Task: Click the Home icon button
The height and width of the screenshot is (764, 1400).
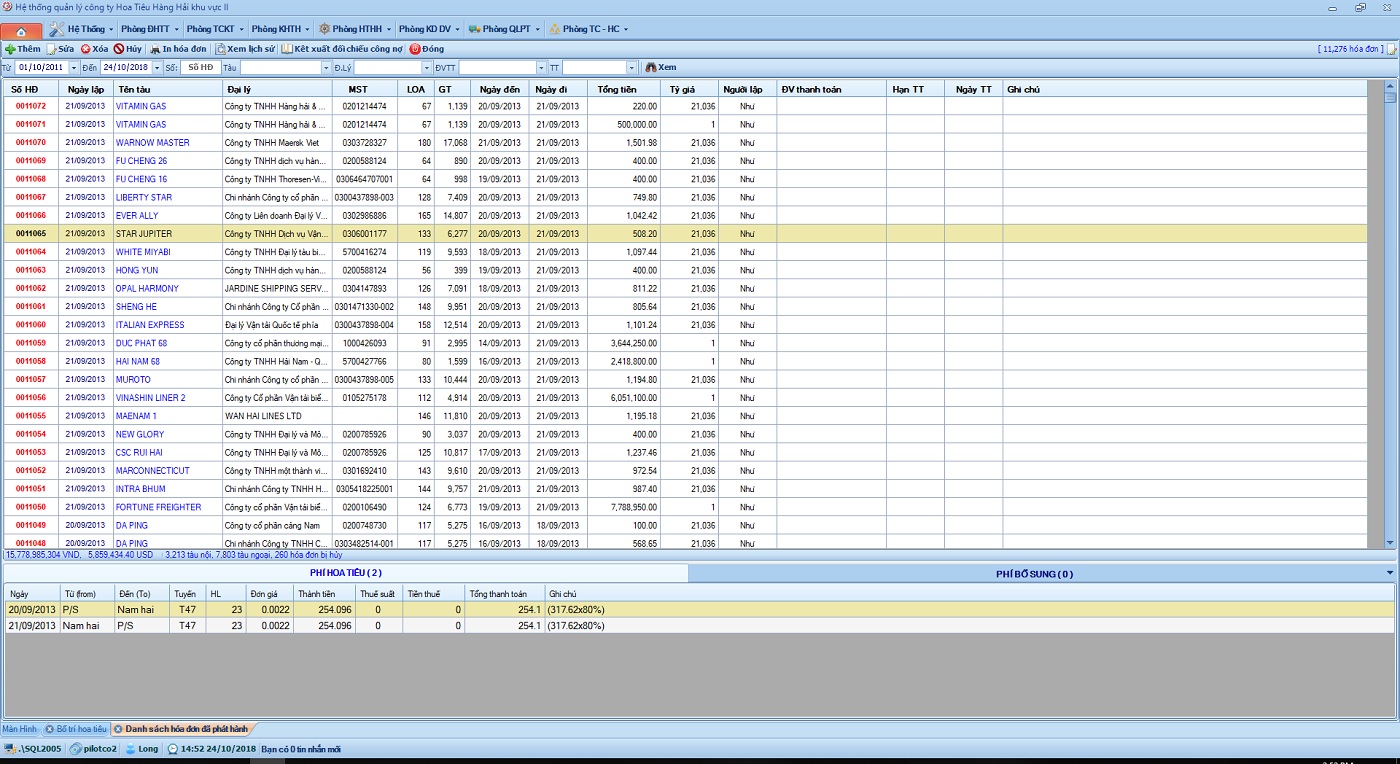Action: (x=21, y=30)
